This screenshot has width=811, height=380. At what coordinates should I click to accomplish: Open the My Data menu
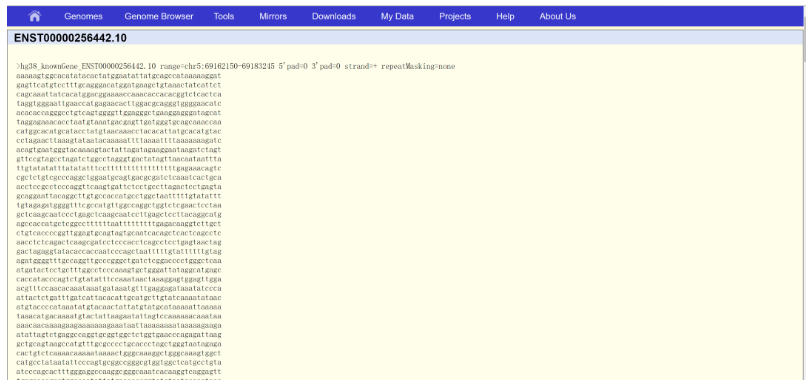tap(397, 17)
